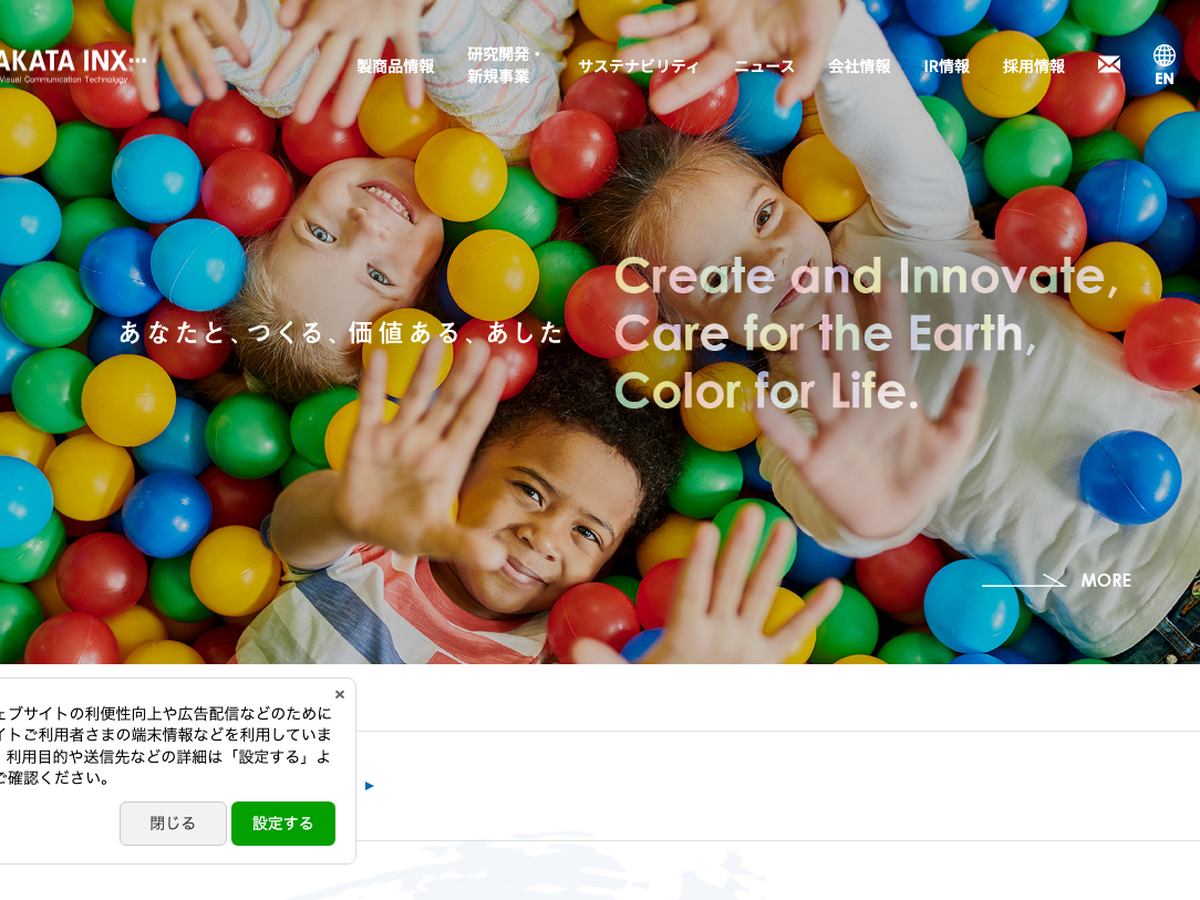Expand the IR情報 menu
1200x900 pixels.
click(x=946, y=66)
